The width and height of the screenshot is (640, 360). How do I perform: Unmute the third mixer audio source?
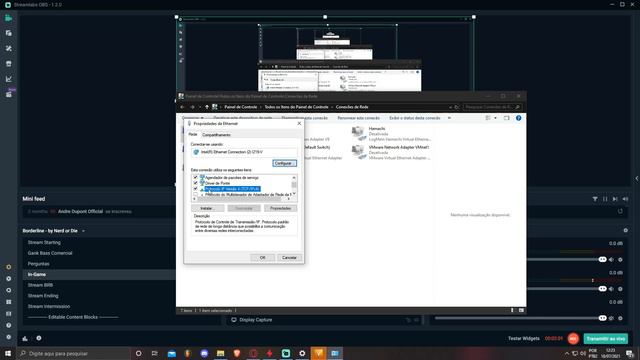pyautogui.click(x=611, y=318)
